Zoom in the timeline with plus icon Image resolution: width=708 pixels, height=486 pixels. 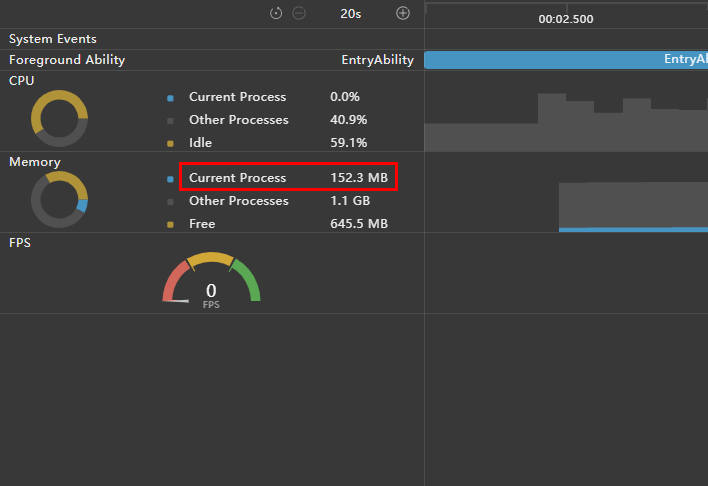[403, 13]
